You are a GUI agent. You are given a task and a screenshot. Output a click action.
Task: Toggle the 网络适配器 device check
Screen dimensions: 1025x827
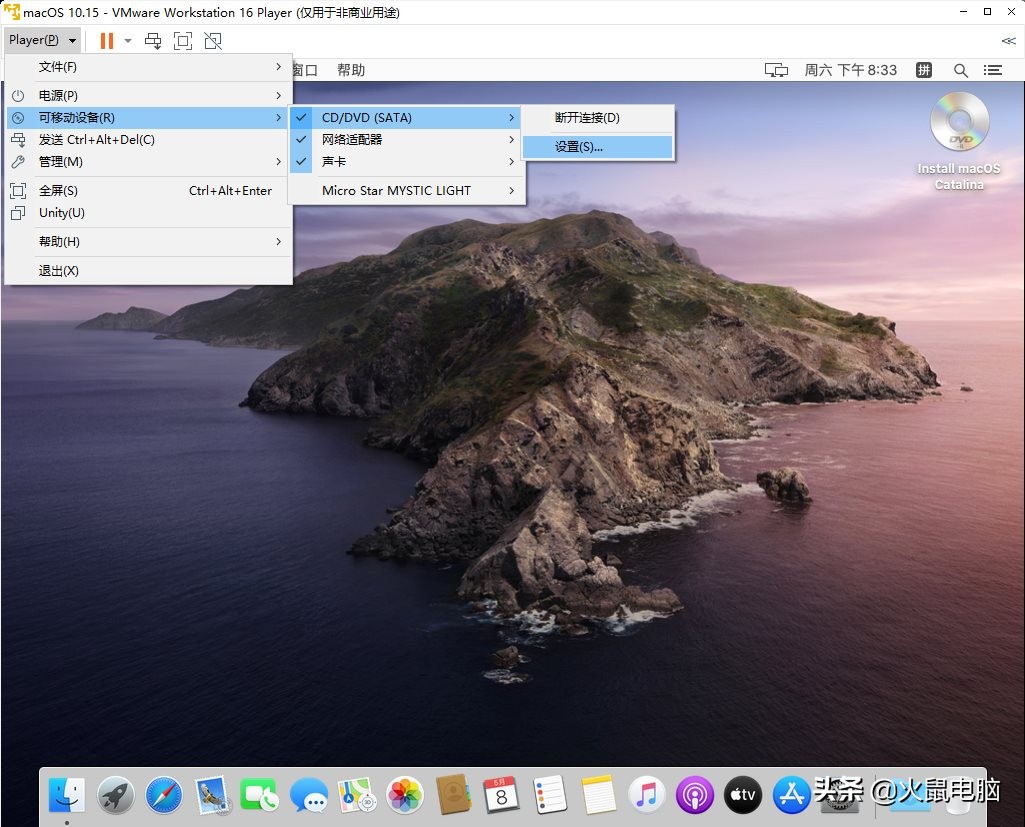tap(301, 139)
